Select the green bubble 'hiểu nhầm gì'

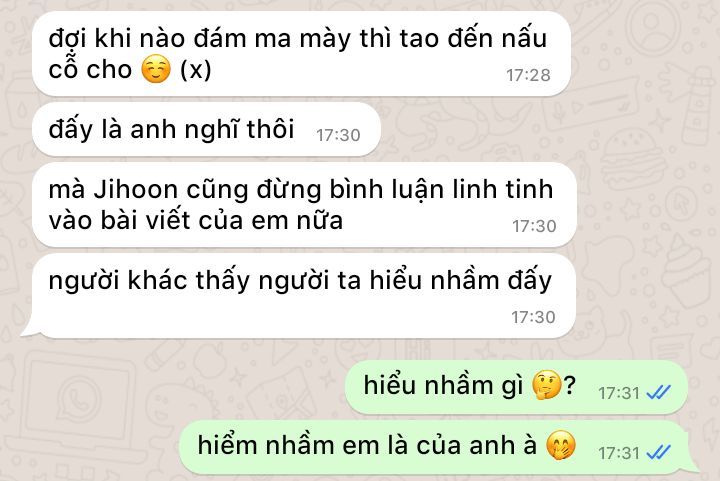pos(517,387)
